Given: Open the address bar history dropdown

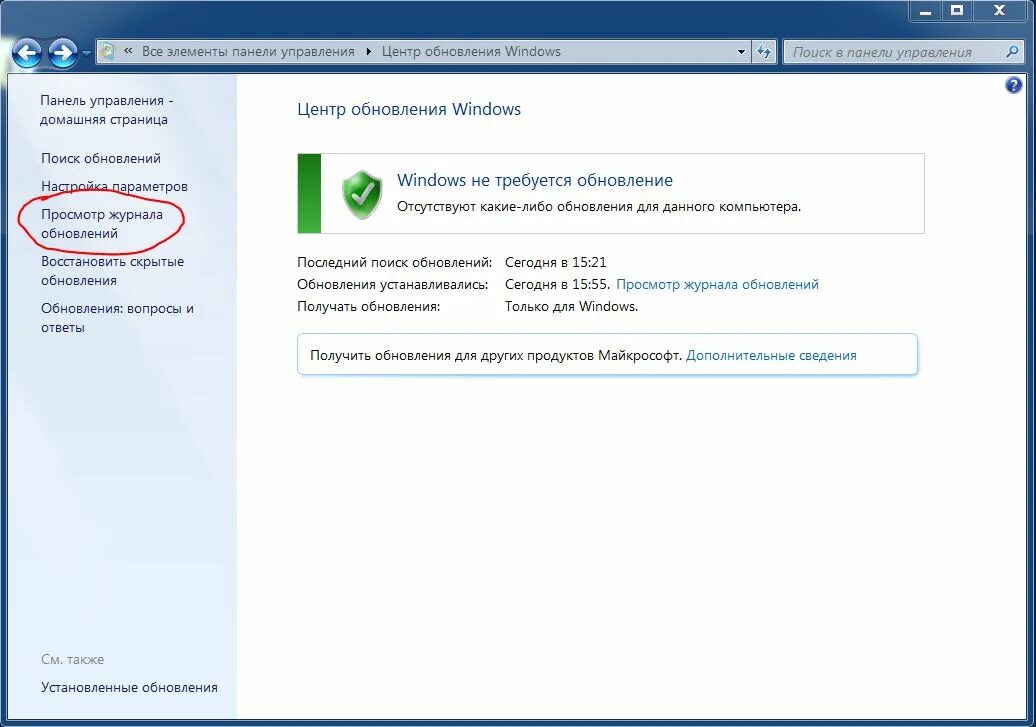Looking at the screenshot, I should pyautogui.click(x=741, y=52).
